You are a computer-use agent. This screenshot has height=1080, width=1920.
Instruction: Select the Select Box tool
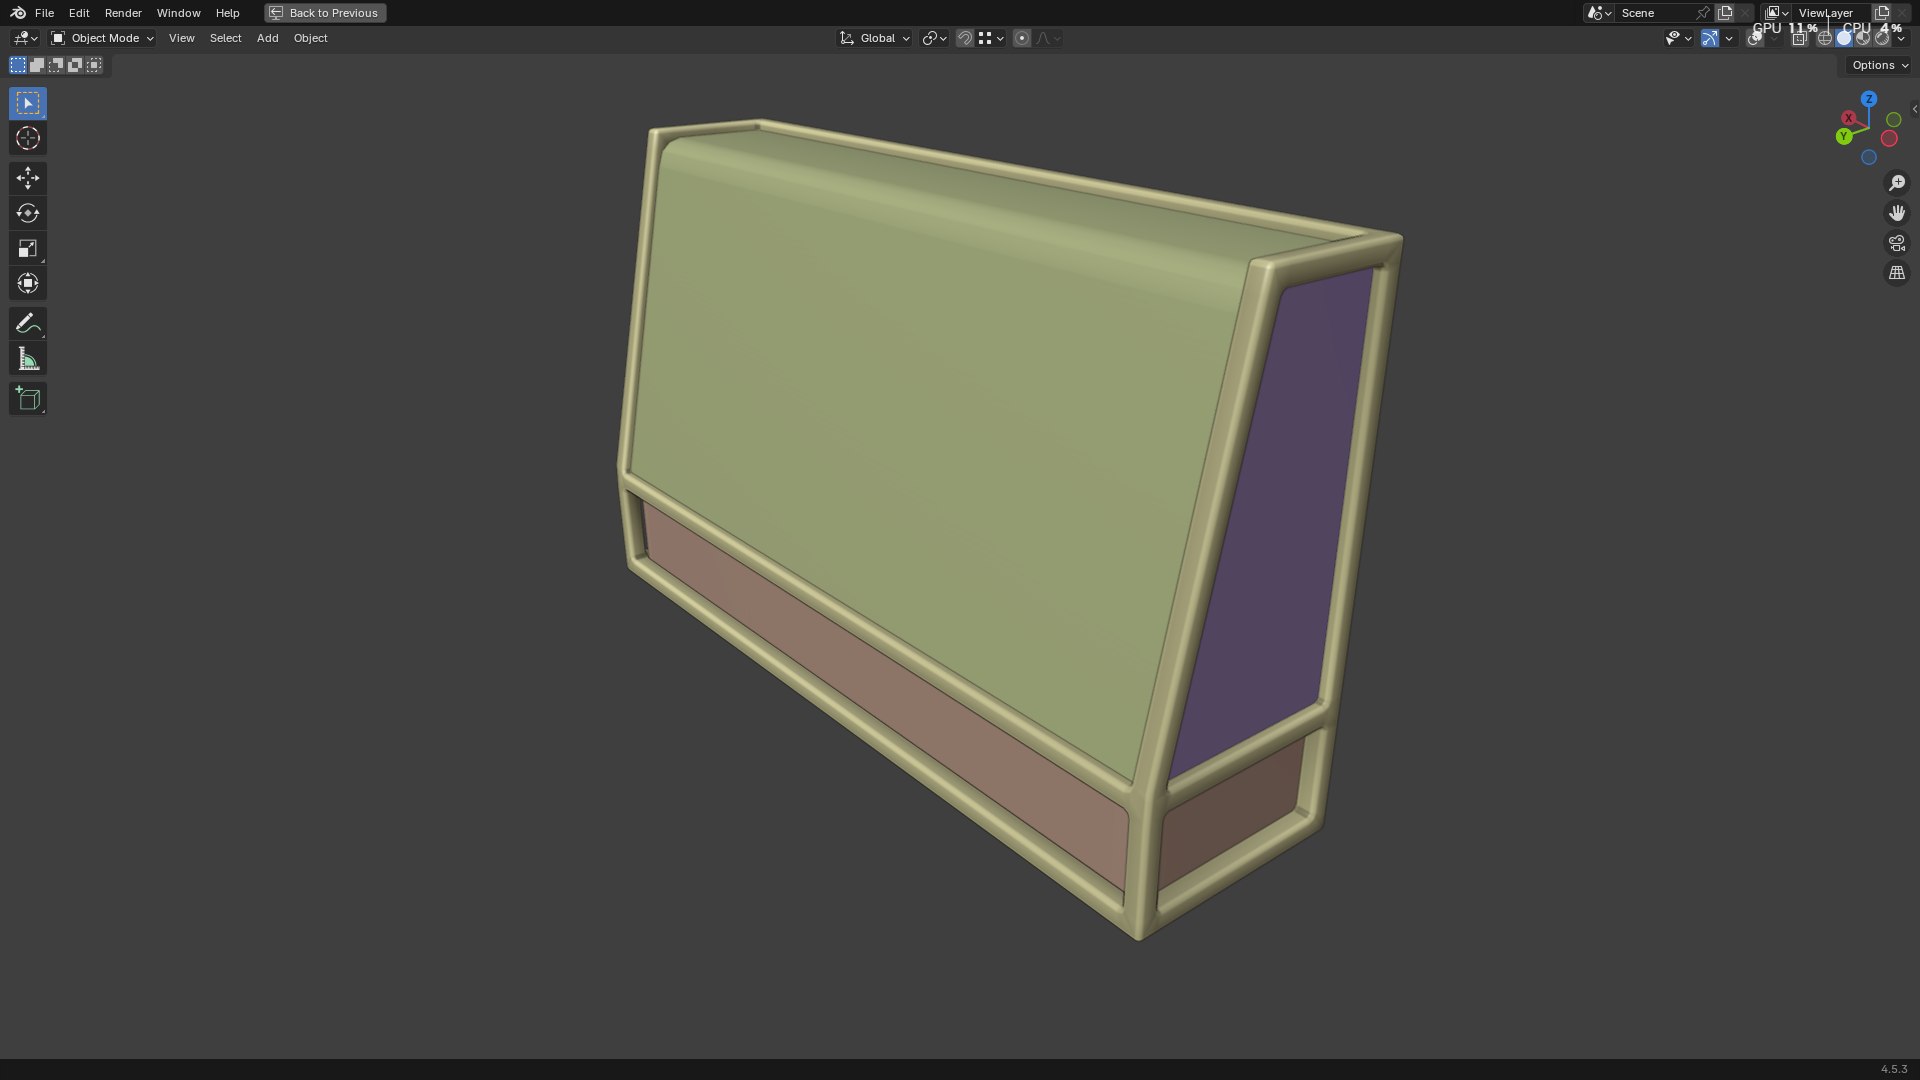coord(28,103)
